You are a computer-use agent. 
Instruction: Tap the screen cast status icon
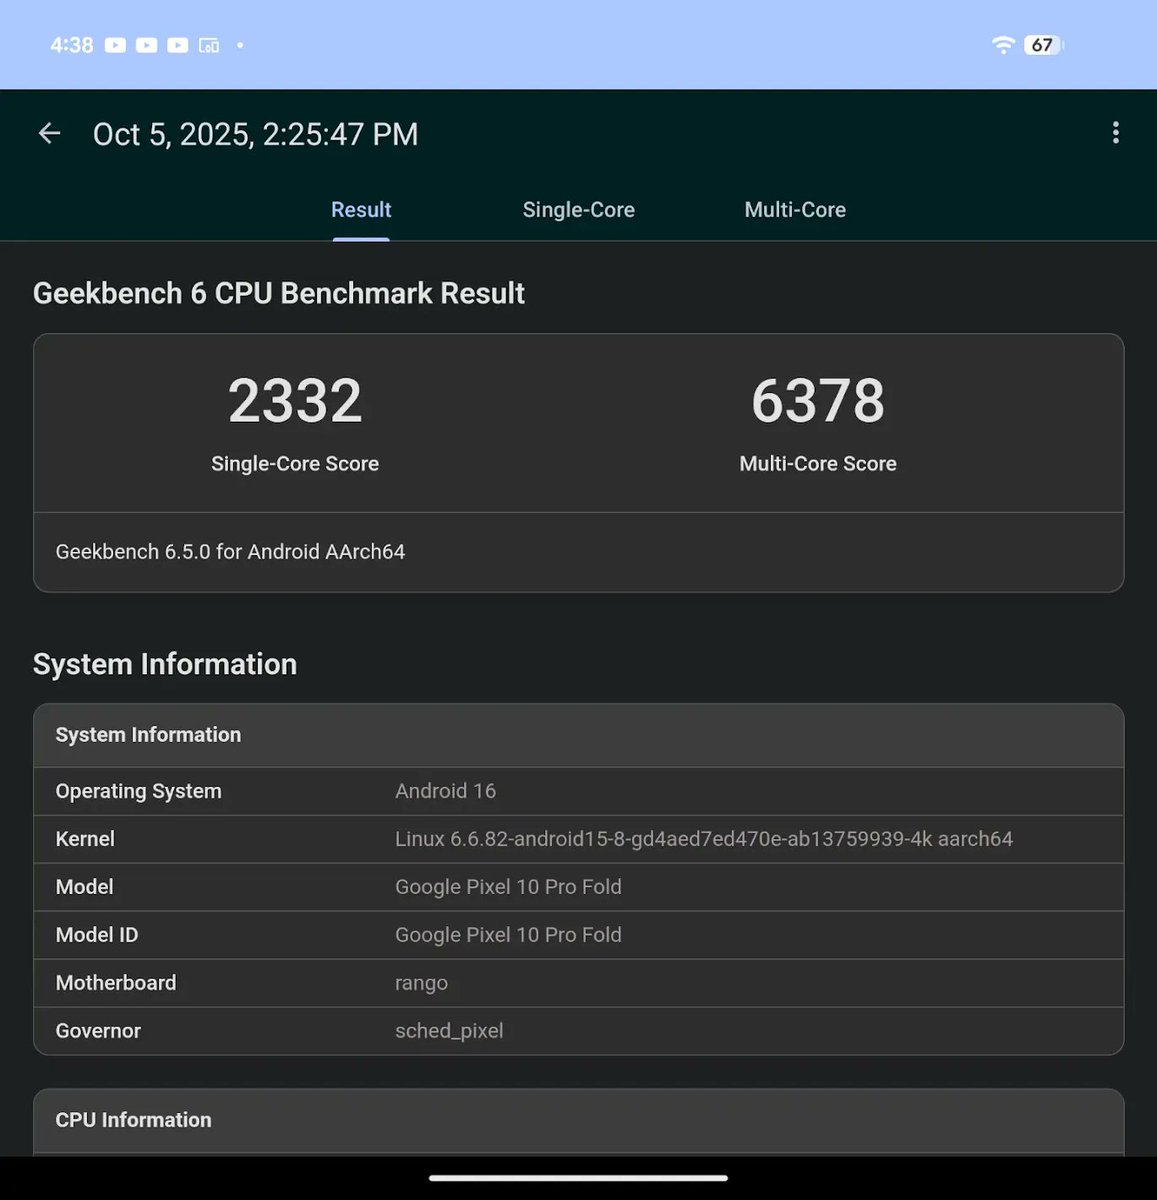[209, 45]
